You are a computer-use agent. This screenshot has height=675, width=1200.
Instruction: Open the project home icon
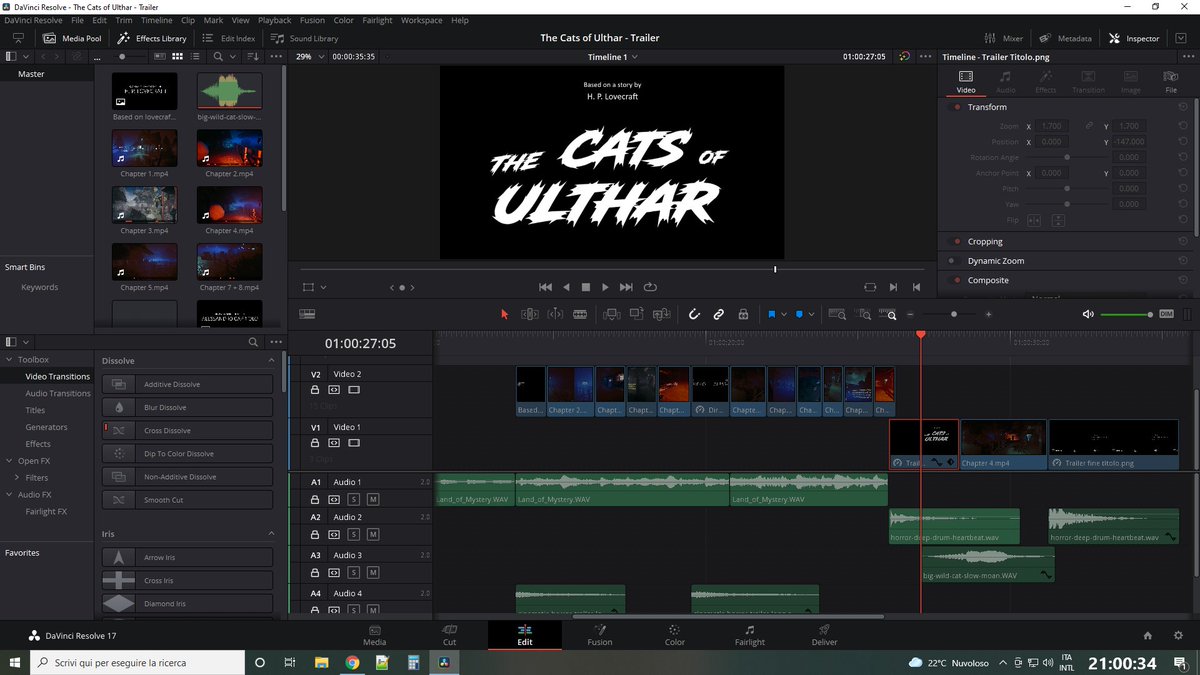[1148, 635]
